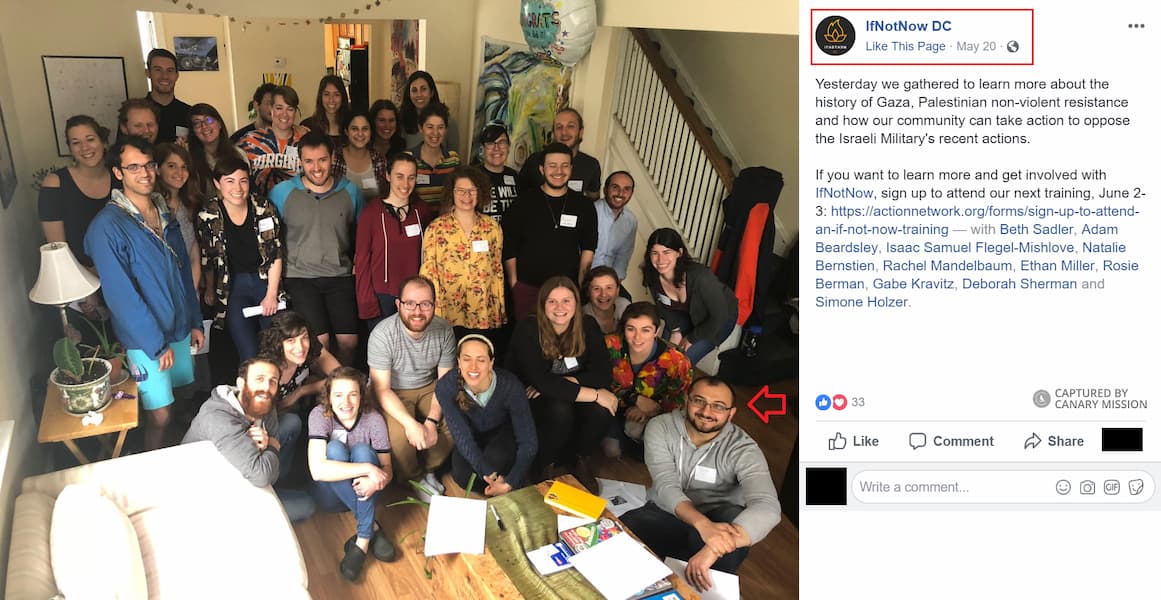Open the post options three-dot menu
The width and height of the screenshot is (1161, 600).
(1136, 26)
